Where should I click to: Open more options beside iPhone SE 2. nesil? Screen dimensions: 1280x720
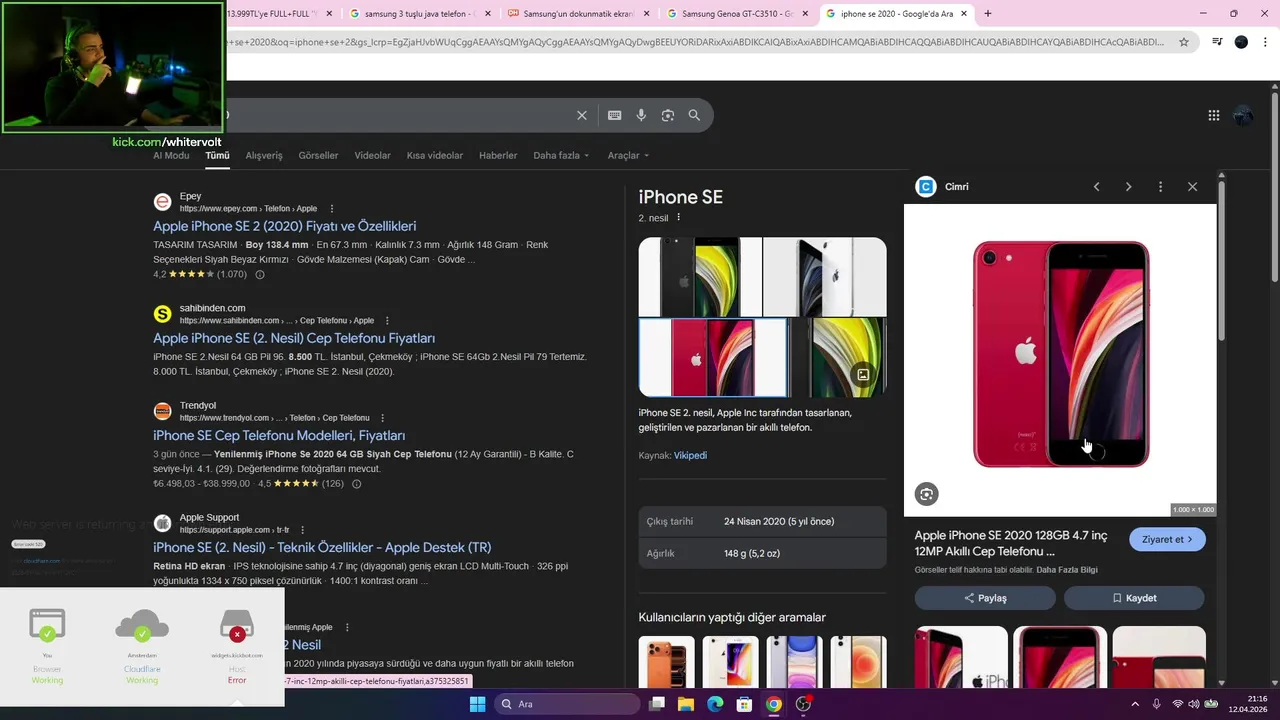678,218
